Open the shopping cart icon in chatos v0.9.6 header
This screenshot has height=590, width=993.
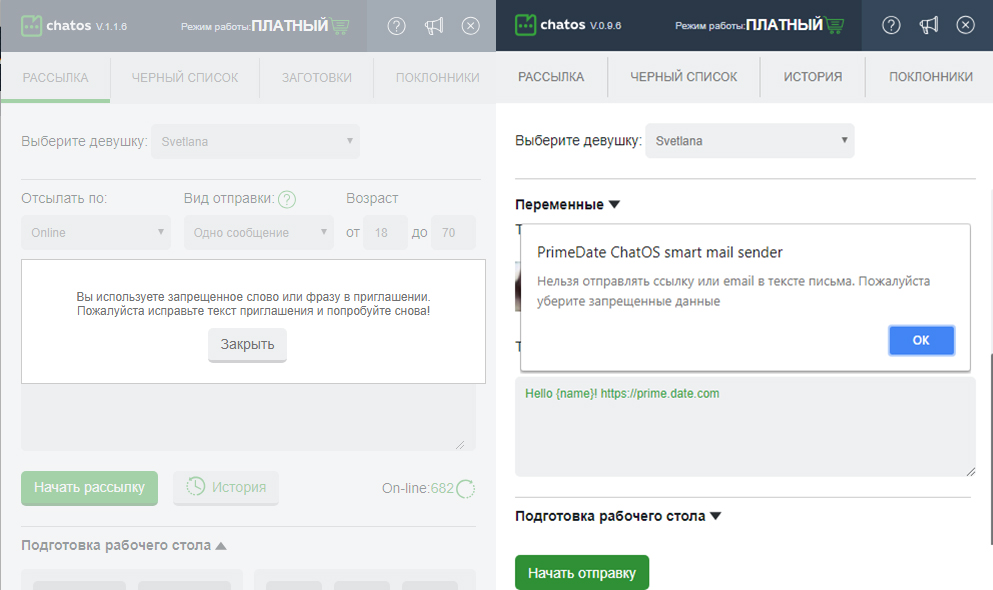[x=835, y=25]
